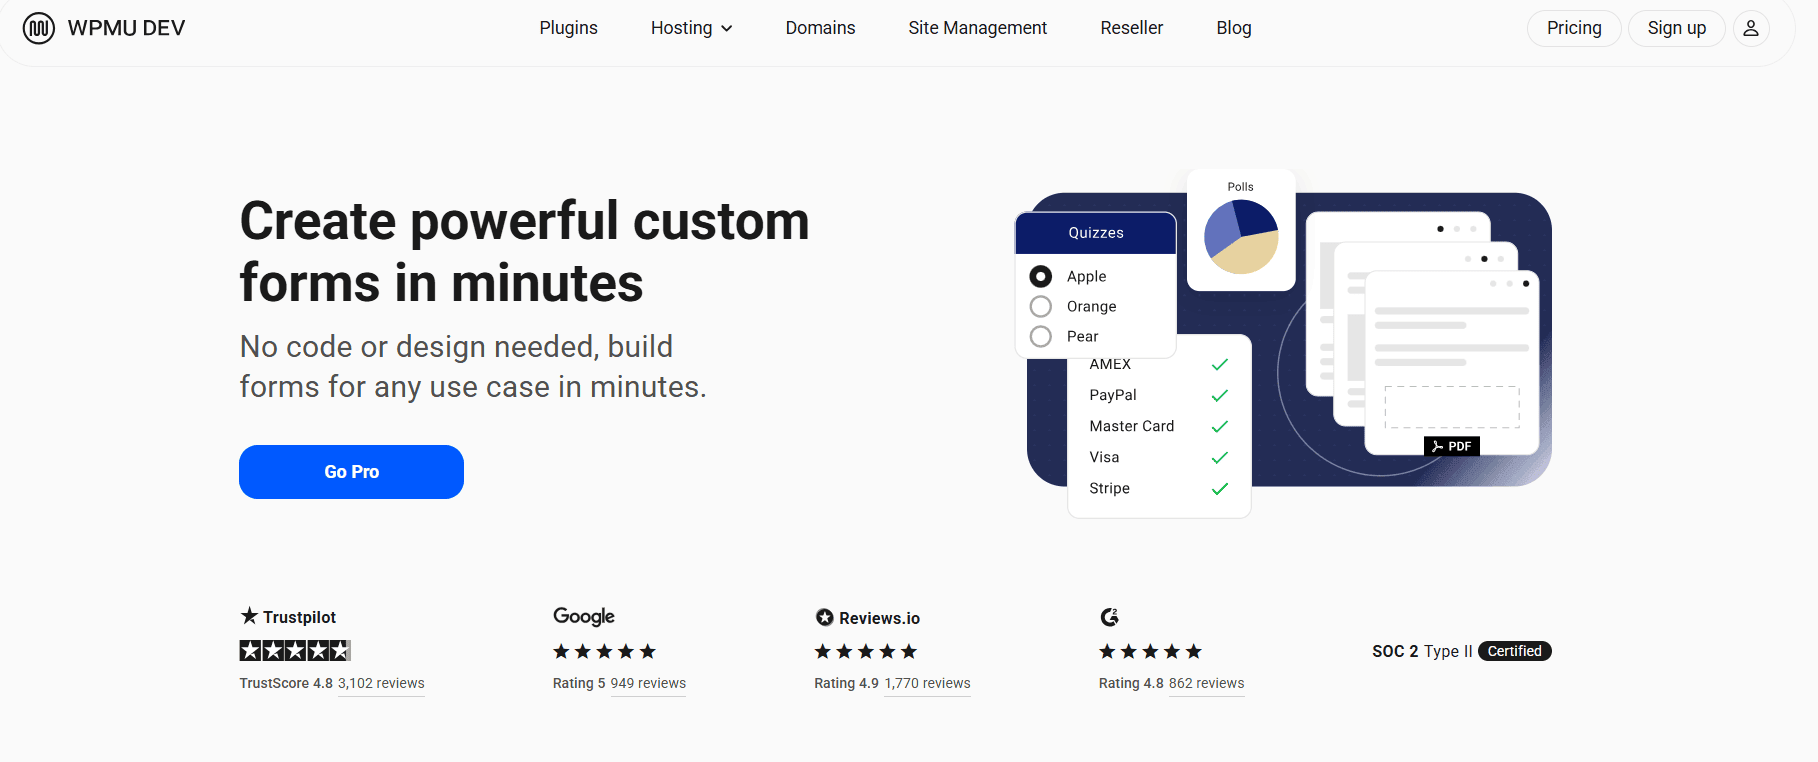Open the 862 reviews G2 link
1818x762 pixels.
click(1207, 684)
